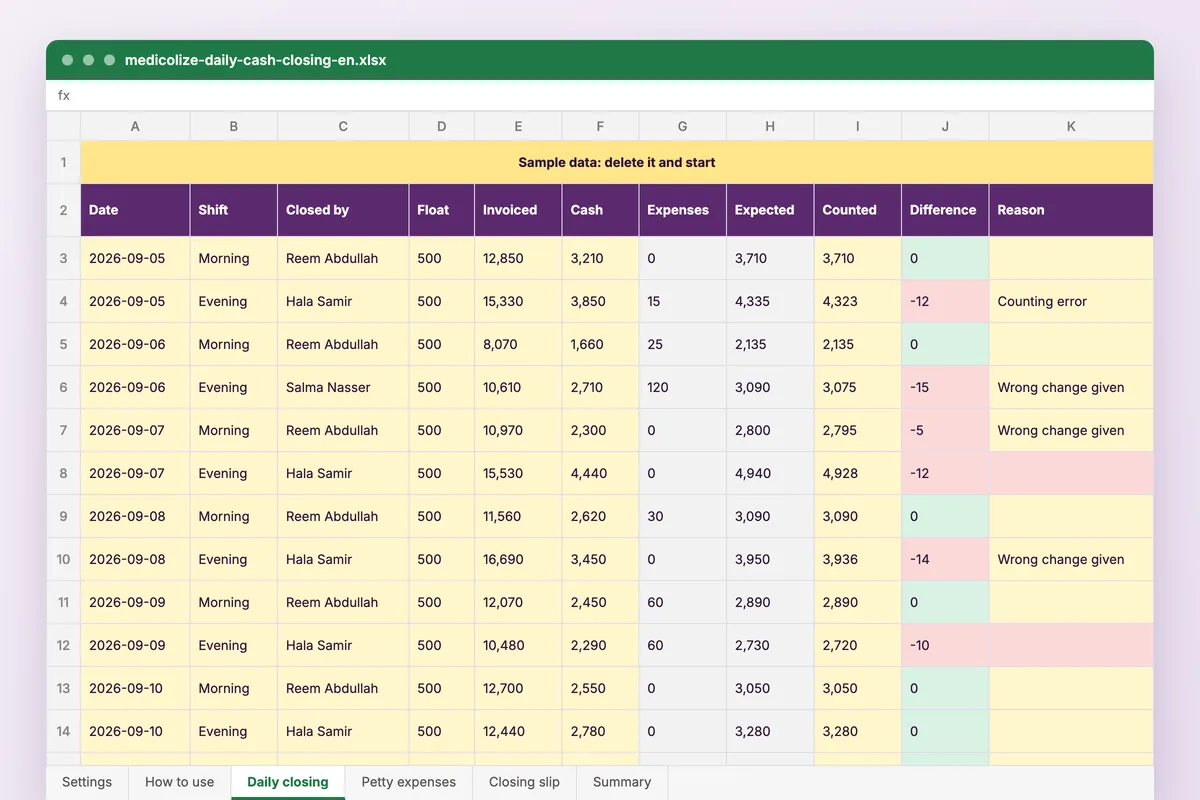Screen dimensions: 1200x800
Task: Select the expenses cell showing 30
Action: [x=683, y=516]
